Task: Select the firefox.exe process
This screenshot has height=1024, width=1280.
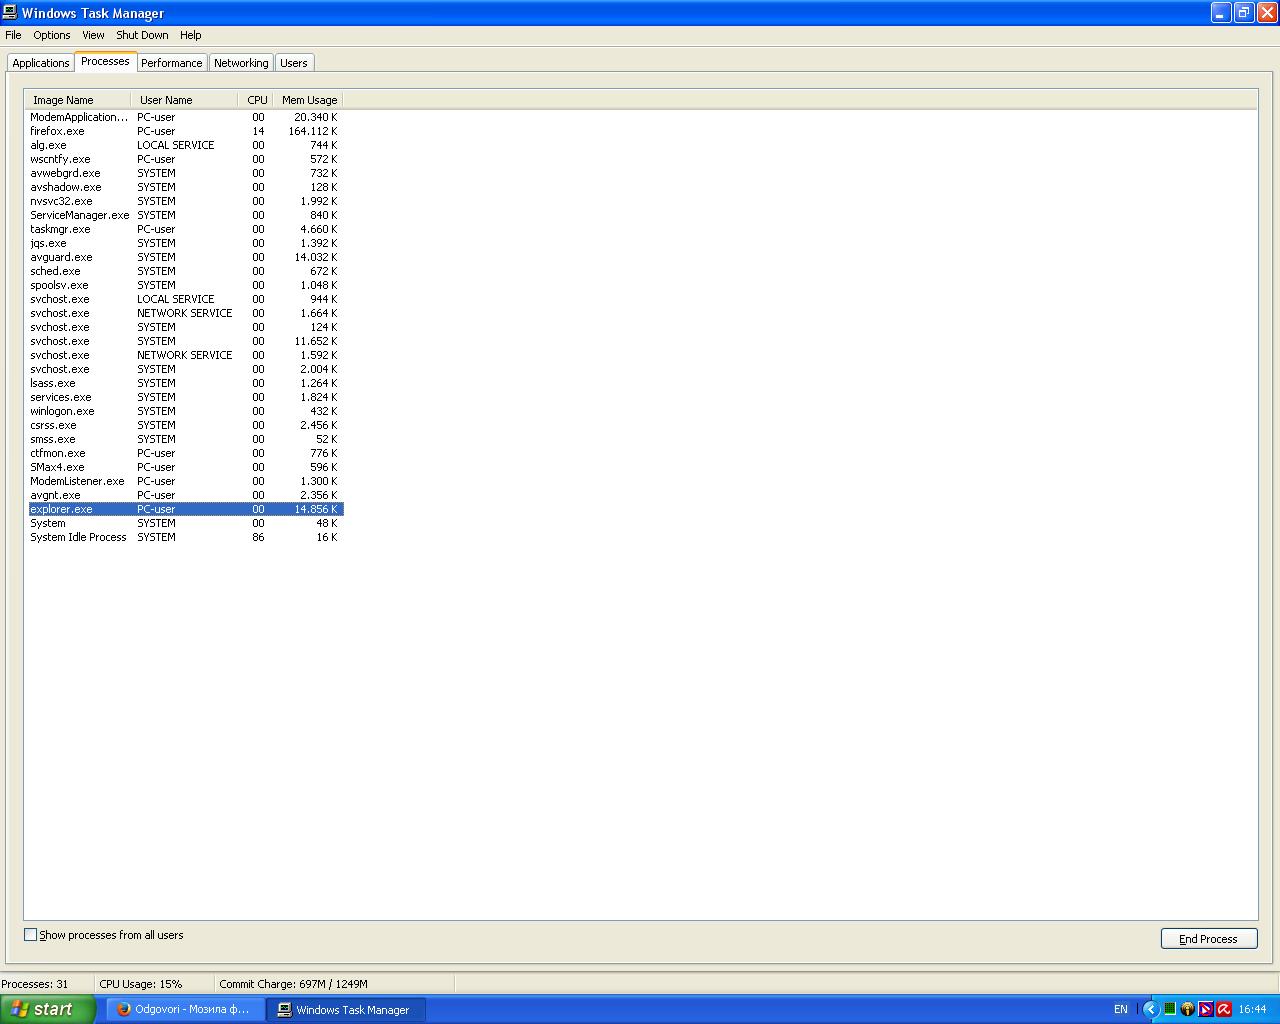Action: (185, 131)
